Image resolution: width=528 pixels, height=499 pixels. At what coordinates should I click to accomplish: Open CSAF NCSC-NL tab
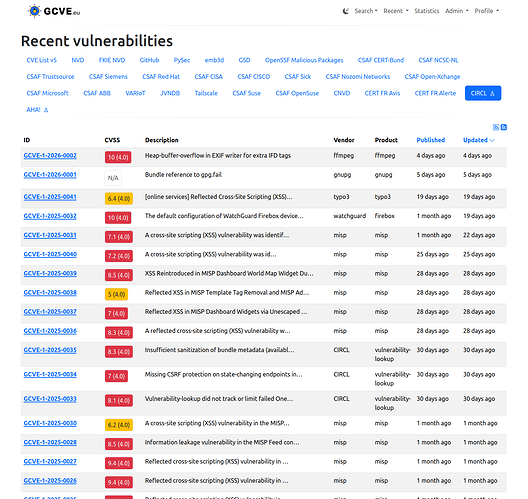438,60
